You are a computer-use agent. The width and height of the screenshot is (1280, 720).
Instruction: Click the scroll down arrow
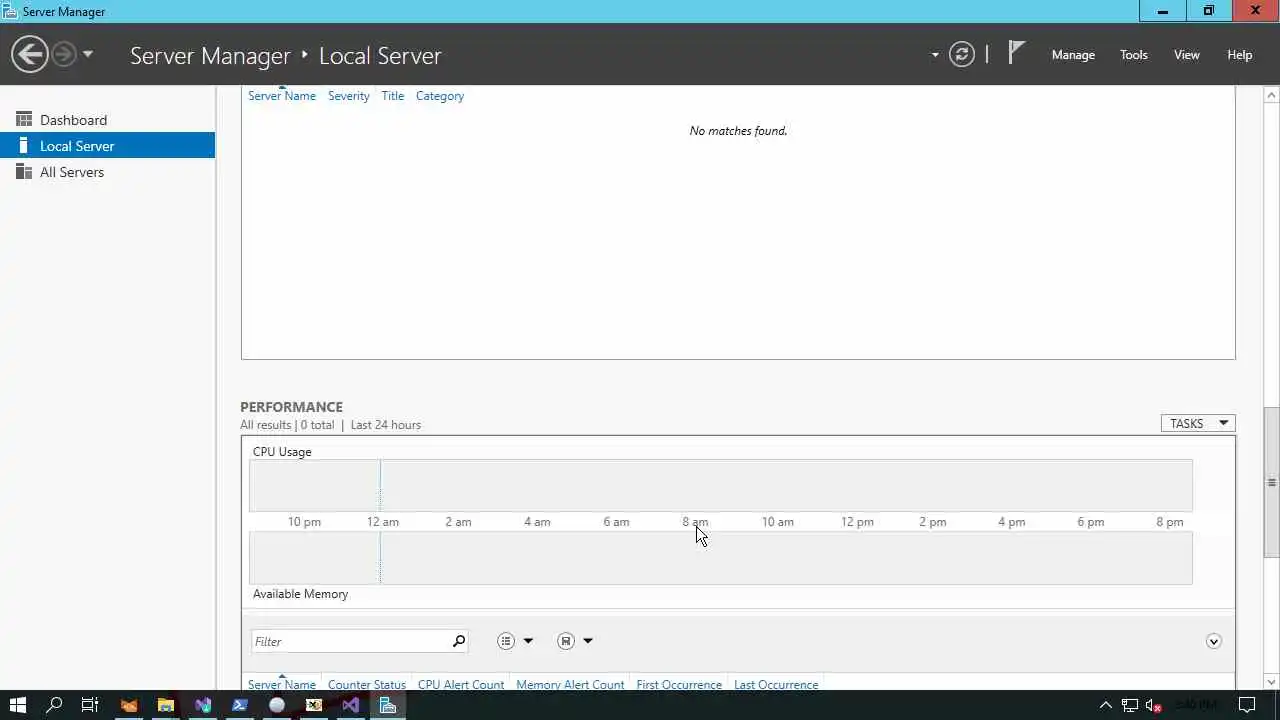click(1271, 682)
